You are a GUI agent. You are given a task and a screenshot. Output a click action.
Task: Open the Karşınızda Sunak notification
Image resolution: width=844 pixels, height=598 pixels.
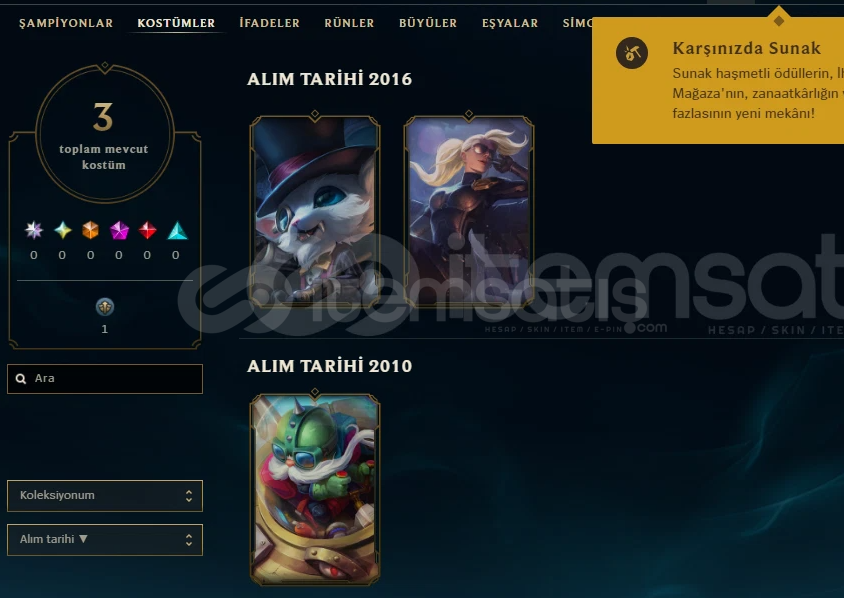point(718,81)
